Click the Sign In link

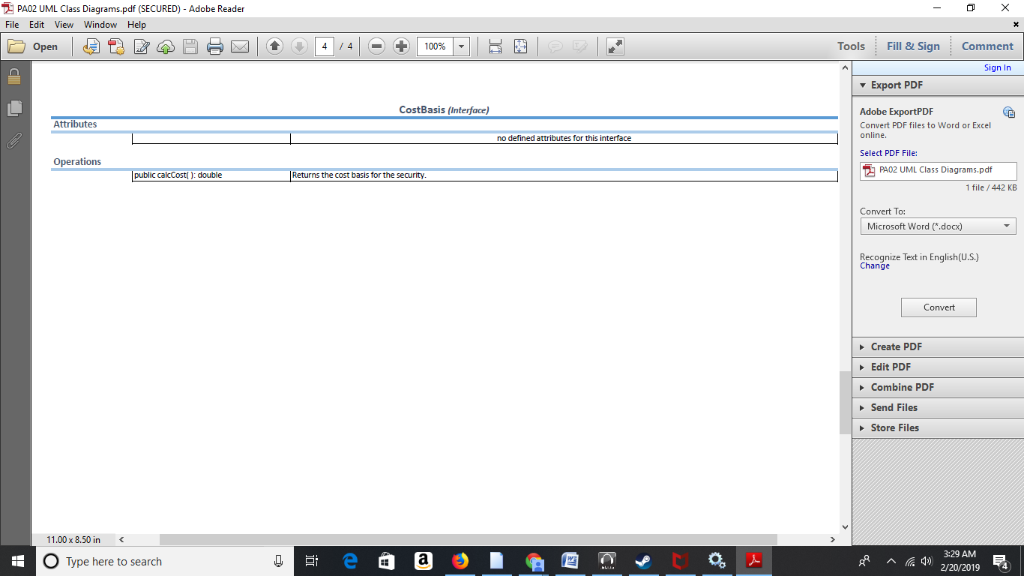click(996, 67)
